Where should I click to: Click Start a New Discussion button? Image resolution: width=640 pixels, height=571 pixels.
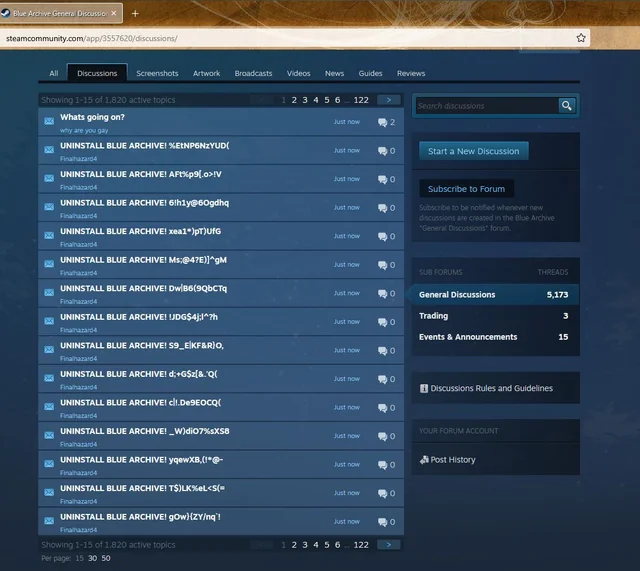[x=473, y=151]
